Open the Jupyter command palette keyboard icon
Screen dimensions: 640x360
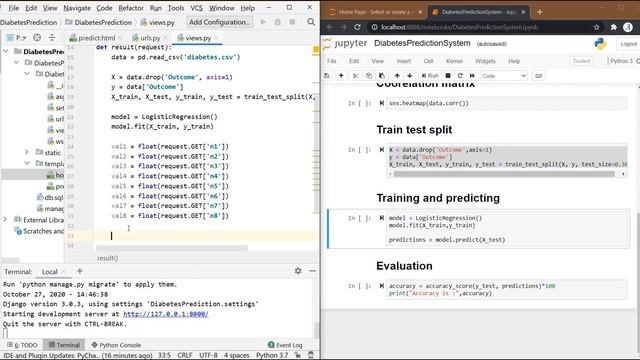click(x=538, y=76)
